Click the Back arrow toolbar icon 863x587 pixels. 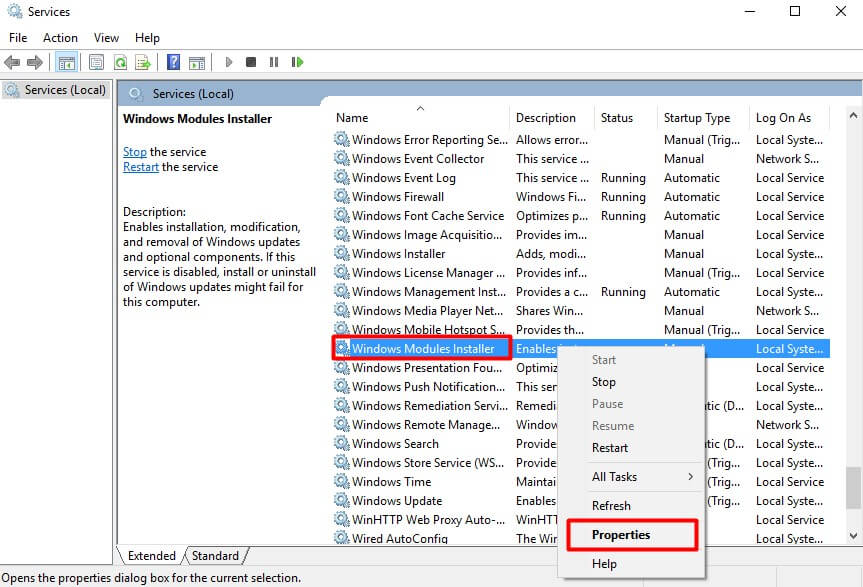click(x=12, y=62)
